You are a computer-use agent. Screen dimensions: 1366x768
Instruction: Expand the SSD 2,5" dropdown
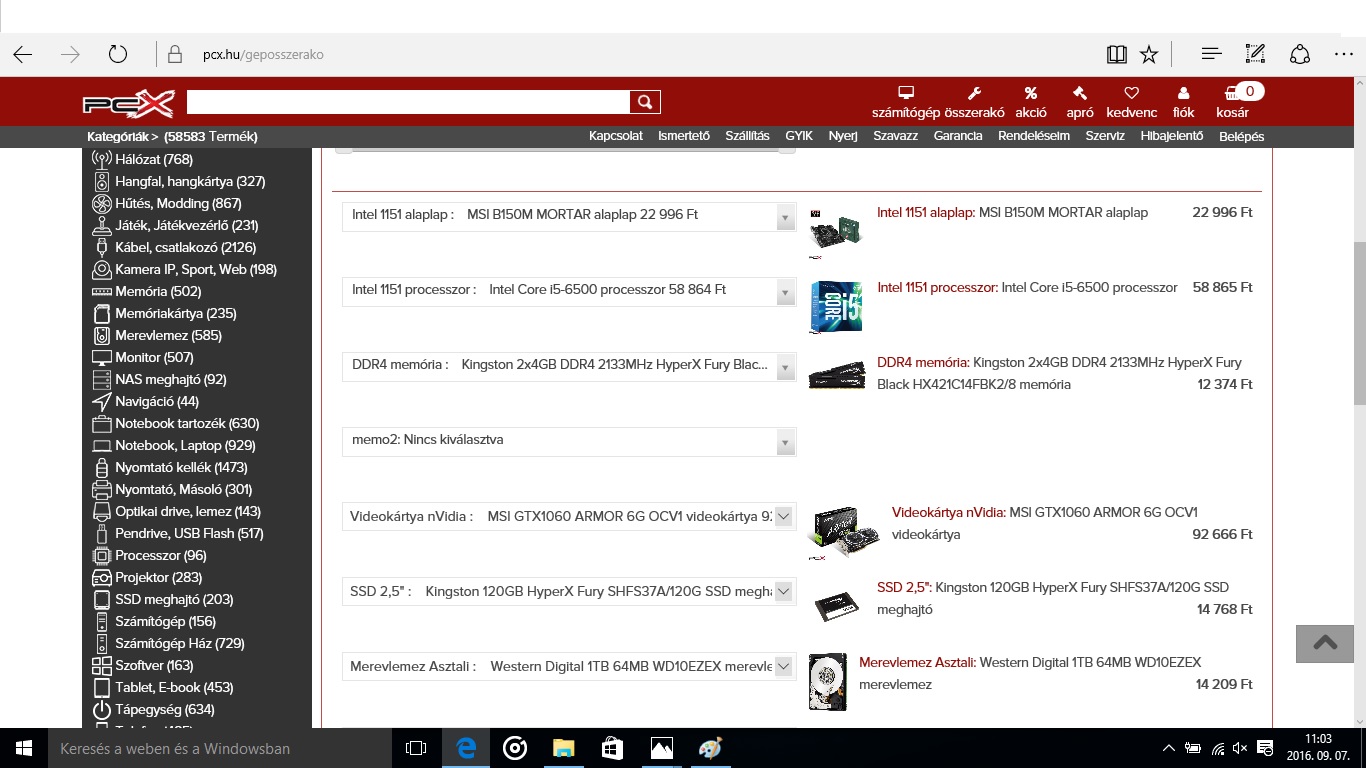click(x=784, y=591)
